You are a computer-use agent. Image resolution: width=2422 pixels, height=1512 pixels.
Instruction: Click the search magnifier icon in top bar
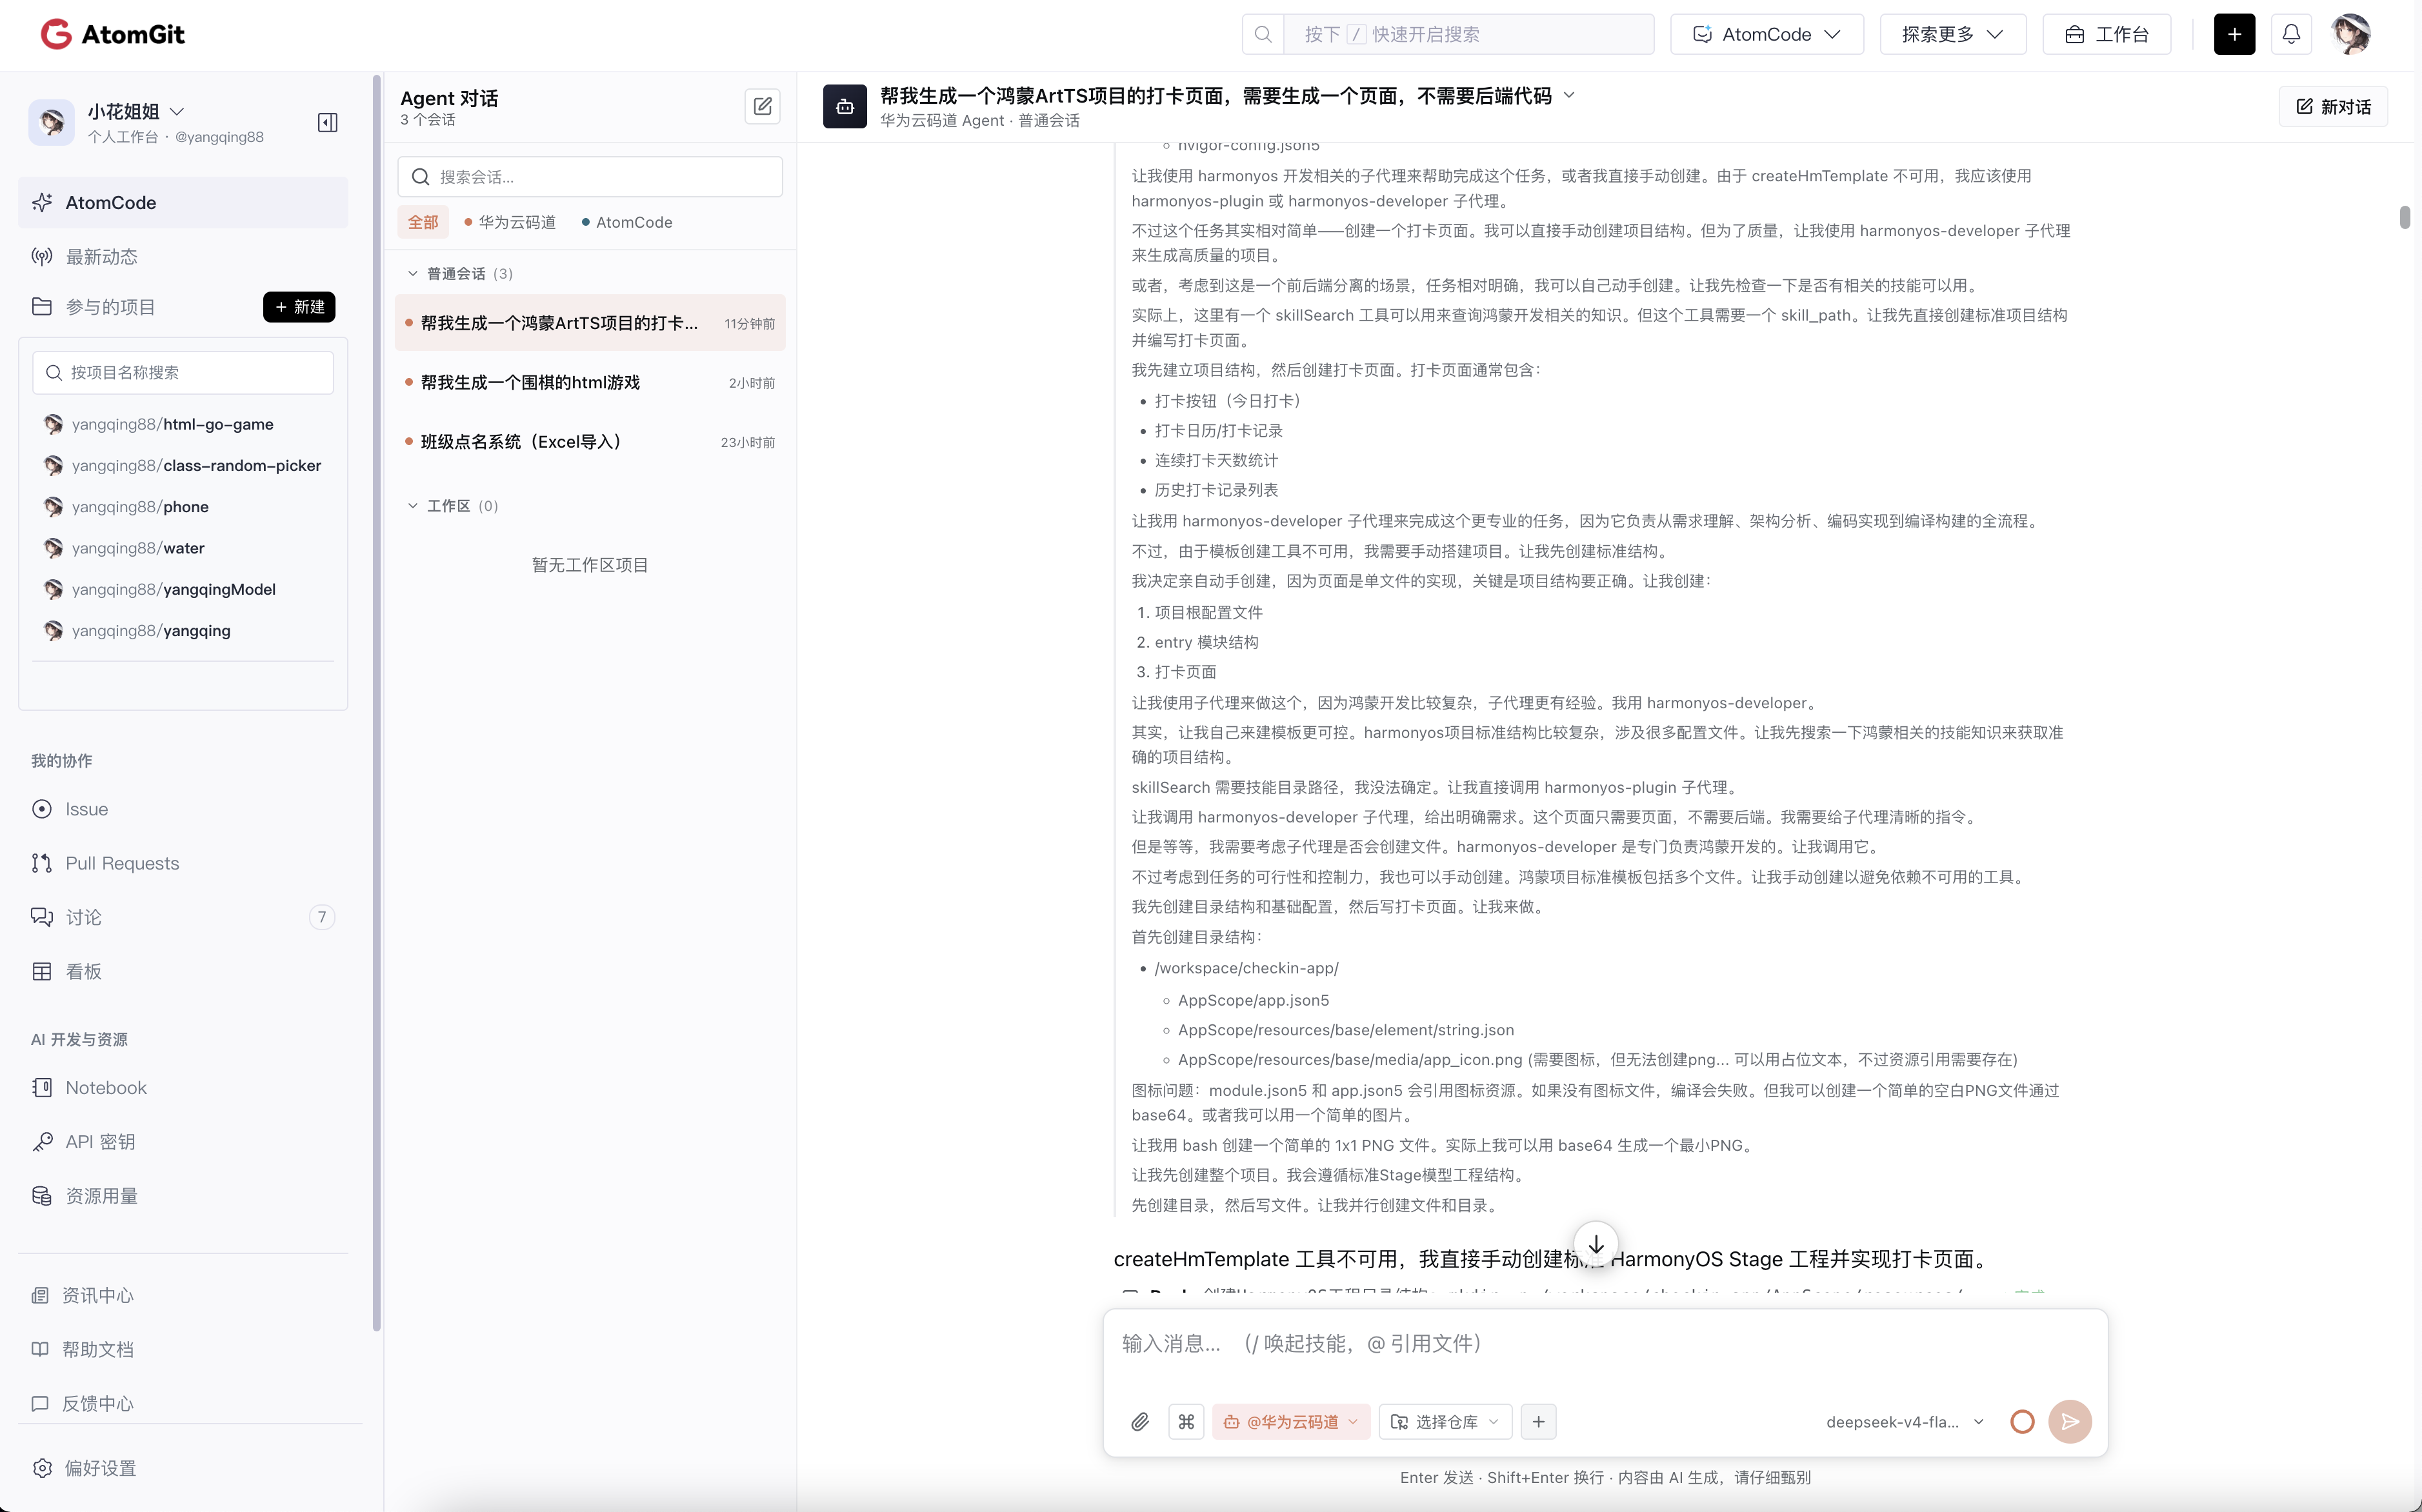(x=1263, y=34)
